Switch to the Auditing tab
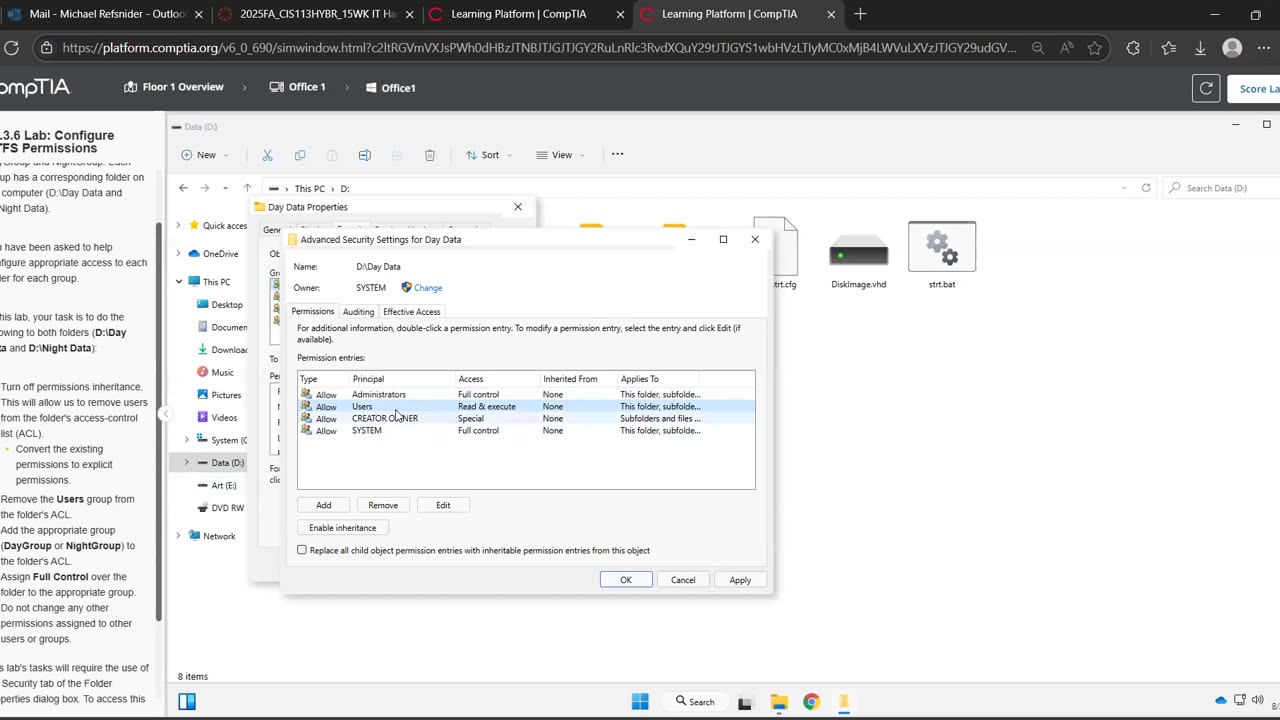The image size is (1280, 720). point(358,312)
